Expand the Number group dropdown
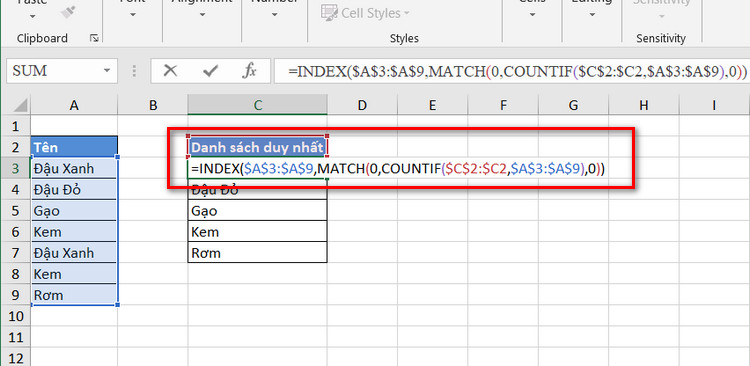The image size is (750, 366). point(275,15)
